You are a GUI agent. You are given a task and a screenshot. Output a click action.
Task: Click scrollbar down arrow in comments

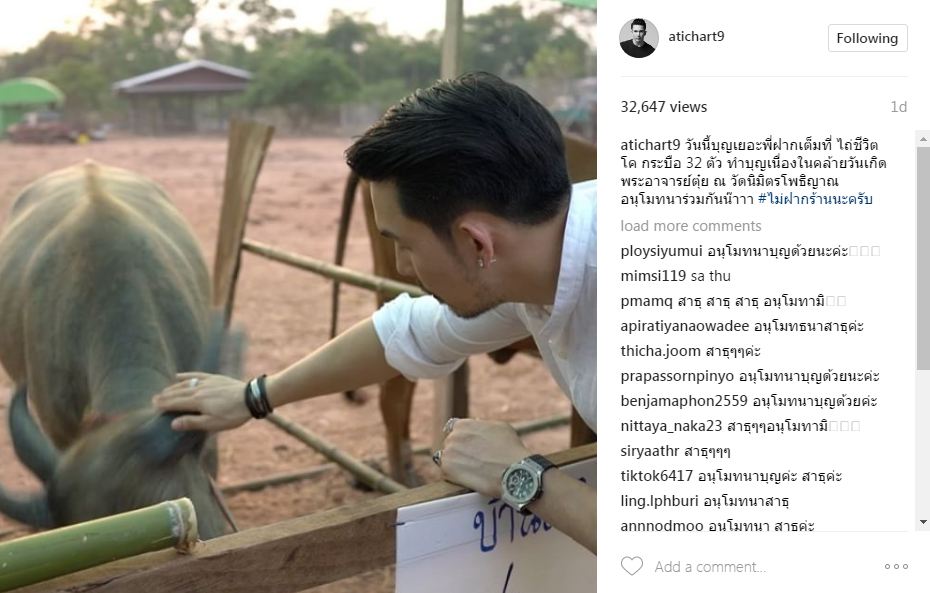923,522
